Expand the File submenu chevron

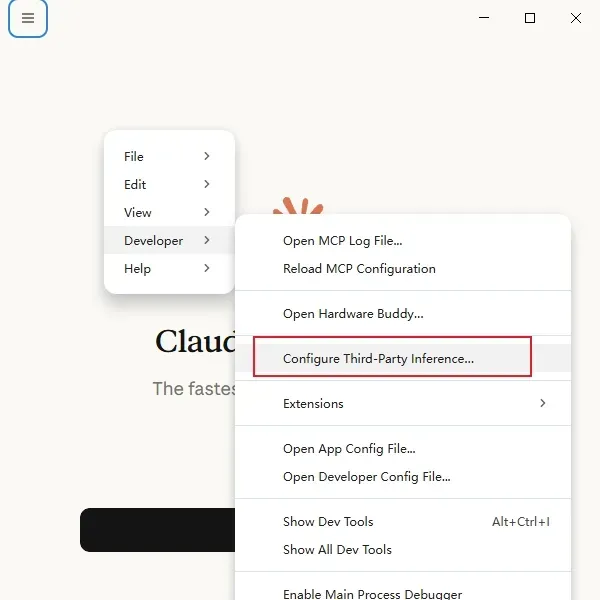pyautogui.click(x=207, y=156)
